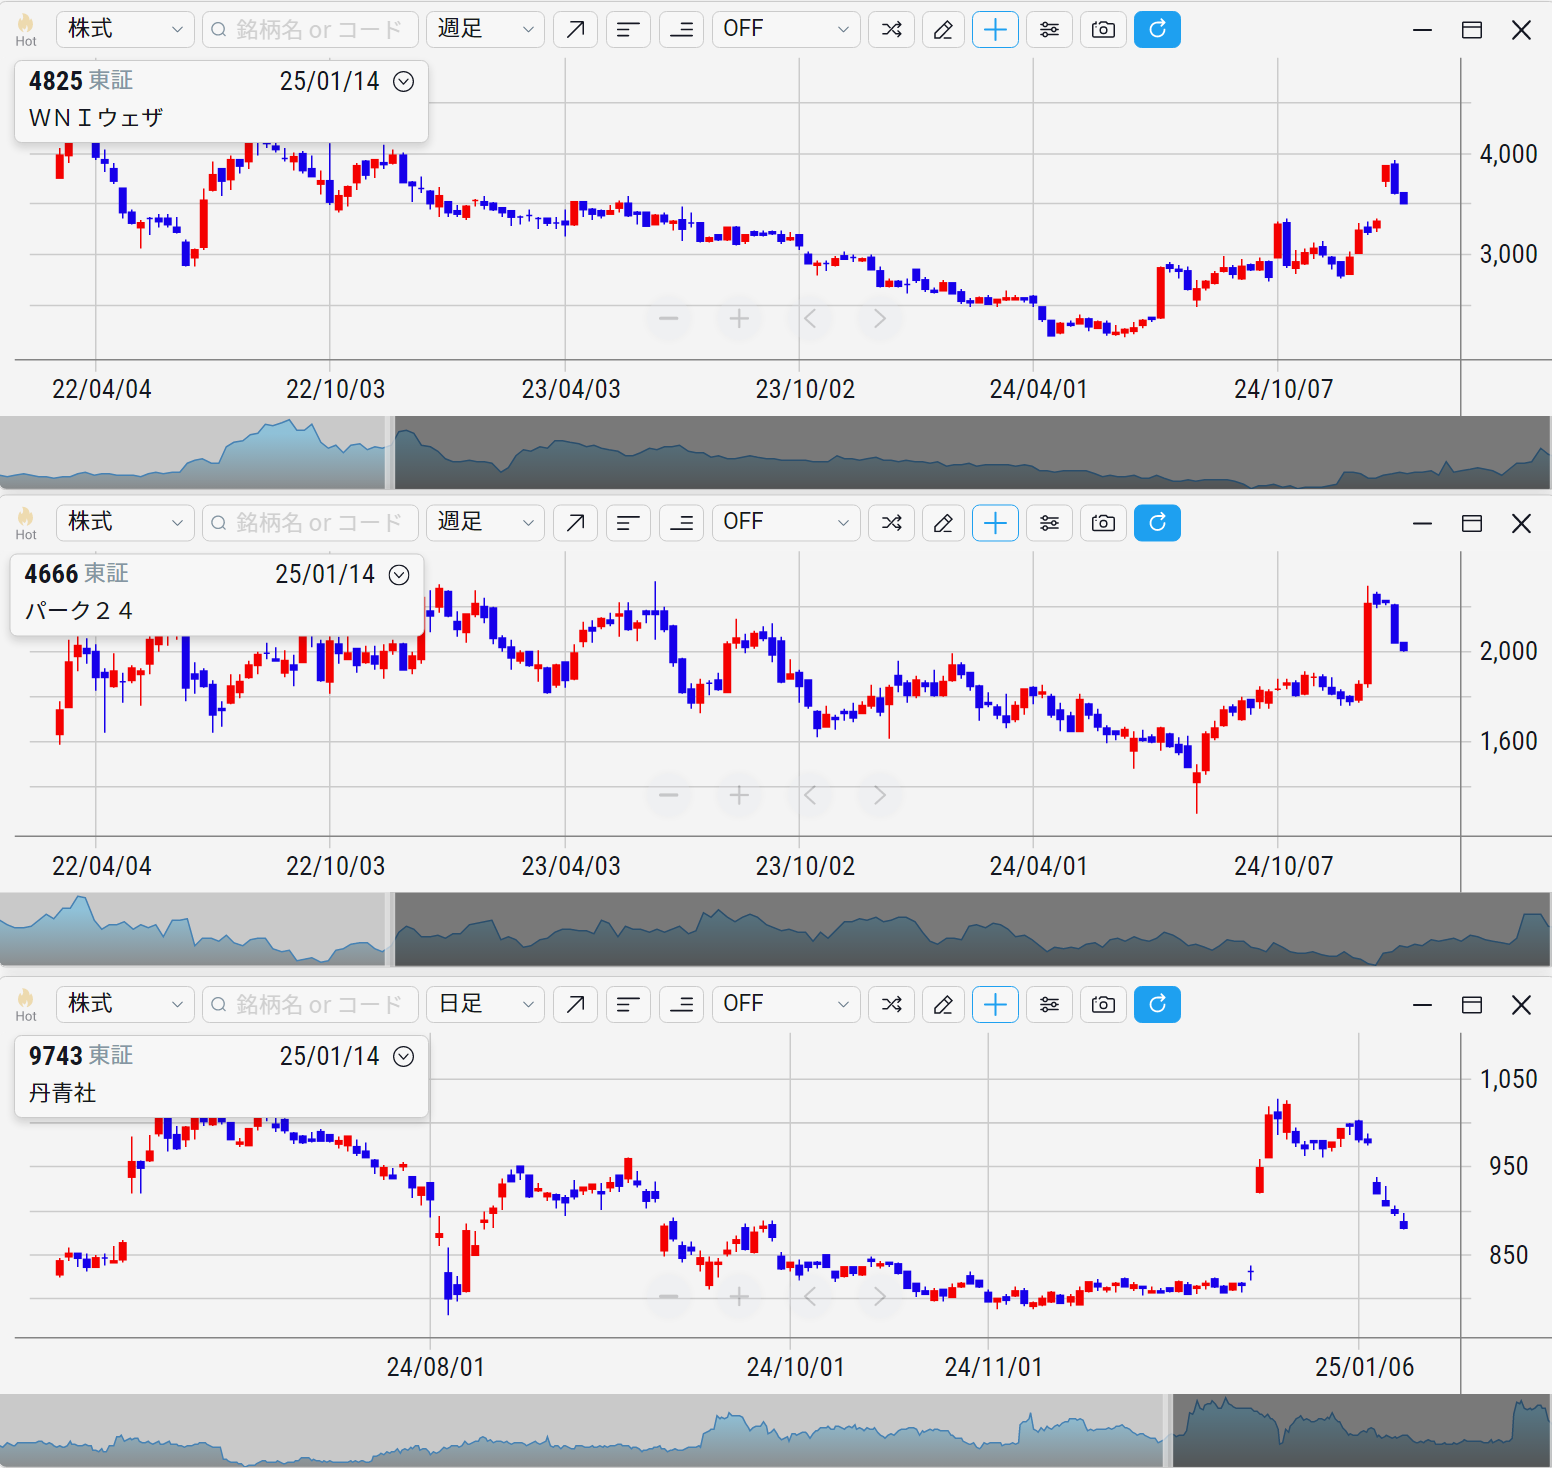This screenshot has width=1552, height=1468.
Task: Open the 株式 dropdown in 4825 chart
Action: click(x=125, y=30)
